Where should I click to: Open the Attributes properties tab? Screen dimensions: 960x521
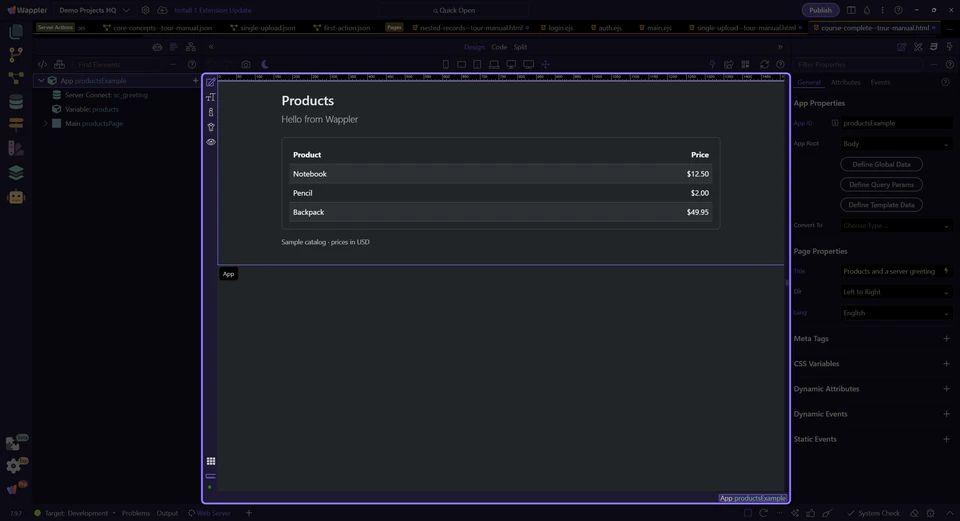(x=846, y=83)
